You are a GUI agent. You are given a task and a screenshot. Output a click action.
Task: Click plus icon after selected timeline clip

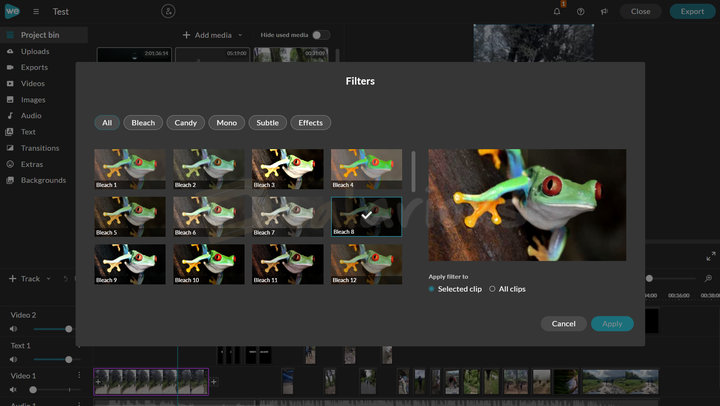point(214,382)
